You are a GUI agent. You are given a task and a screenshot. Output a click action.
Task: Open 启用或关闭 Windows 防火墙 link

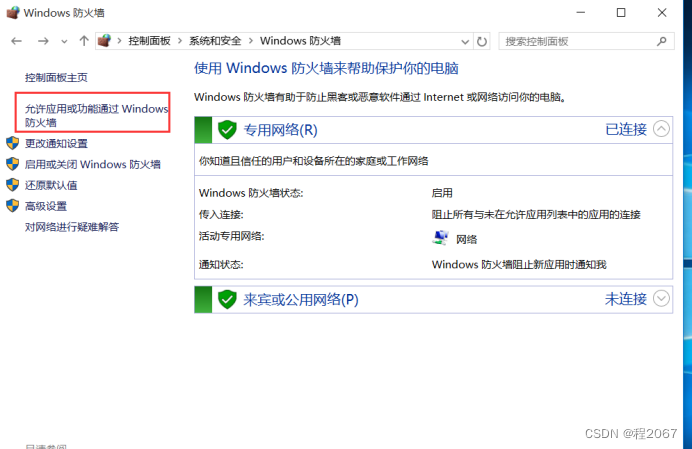(93, 164)
